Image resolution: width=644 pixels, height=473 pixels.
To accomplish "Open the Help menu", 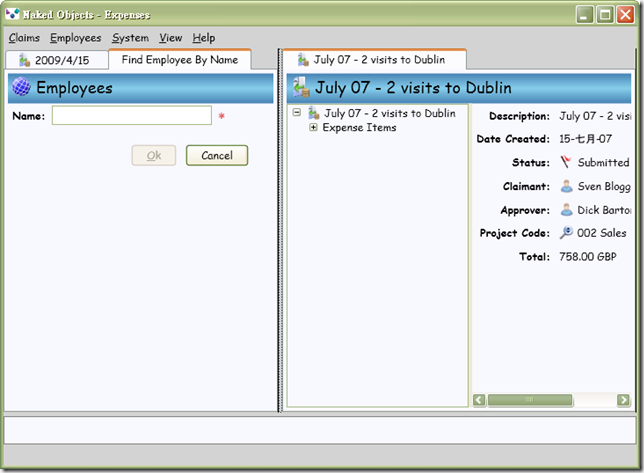I will pyautogui.click(x=204, y=38).
